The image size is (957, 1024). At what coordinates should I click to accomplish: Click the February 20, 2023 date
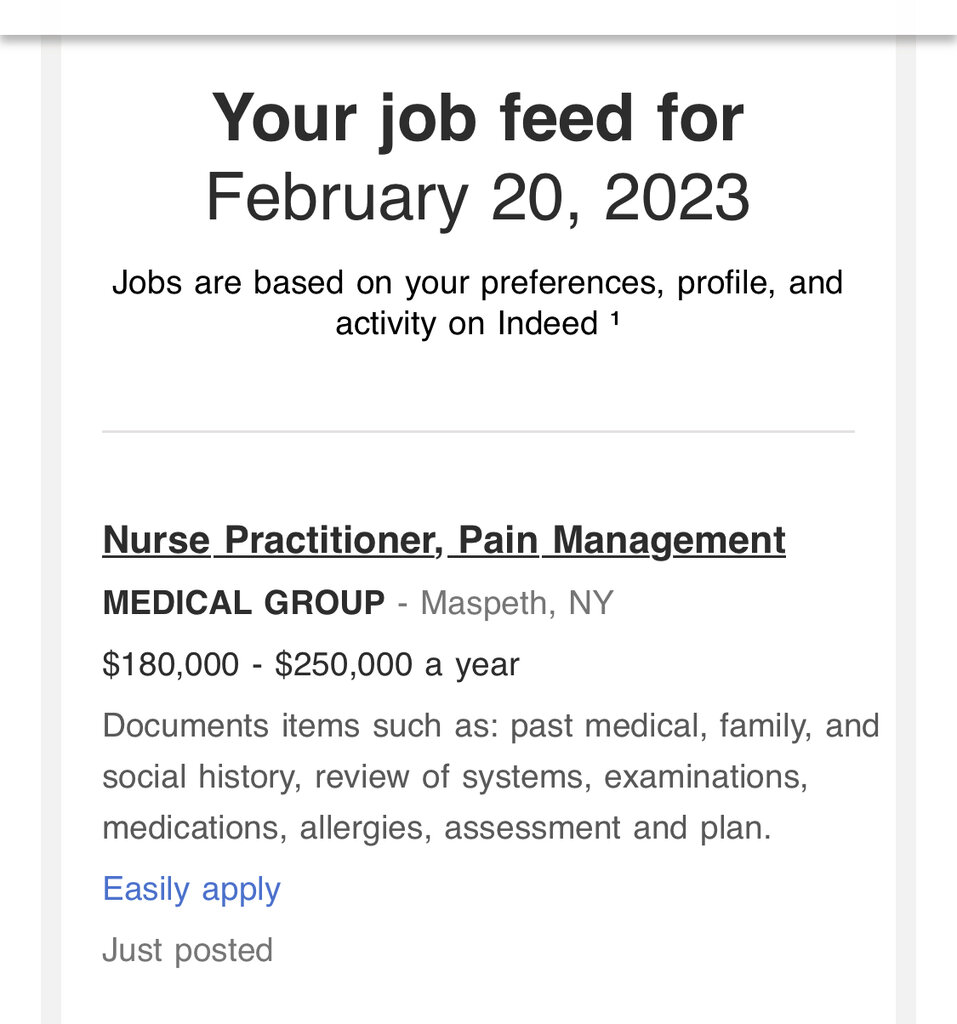point(478,197)
